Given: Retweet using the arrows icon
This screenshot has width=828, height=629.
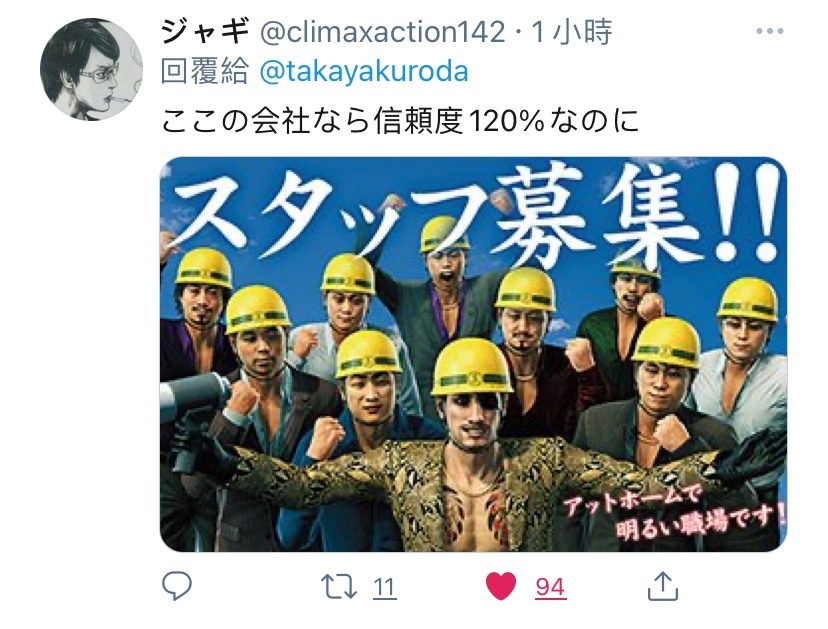Looking at the screenshot, I should [x=338, y=587].
